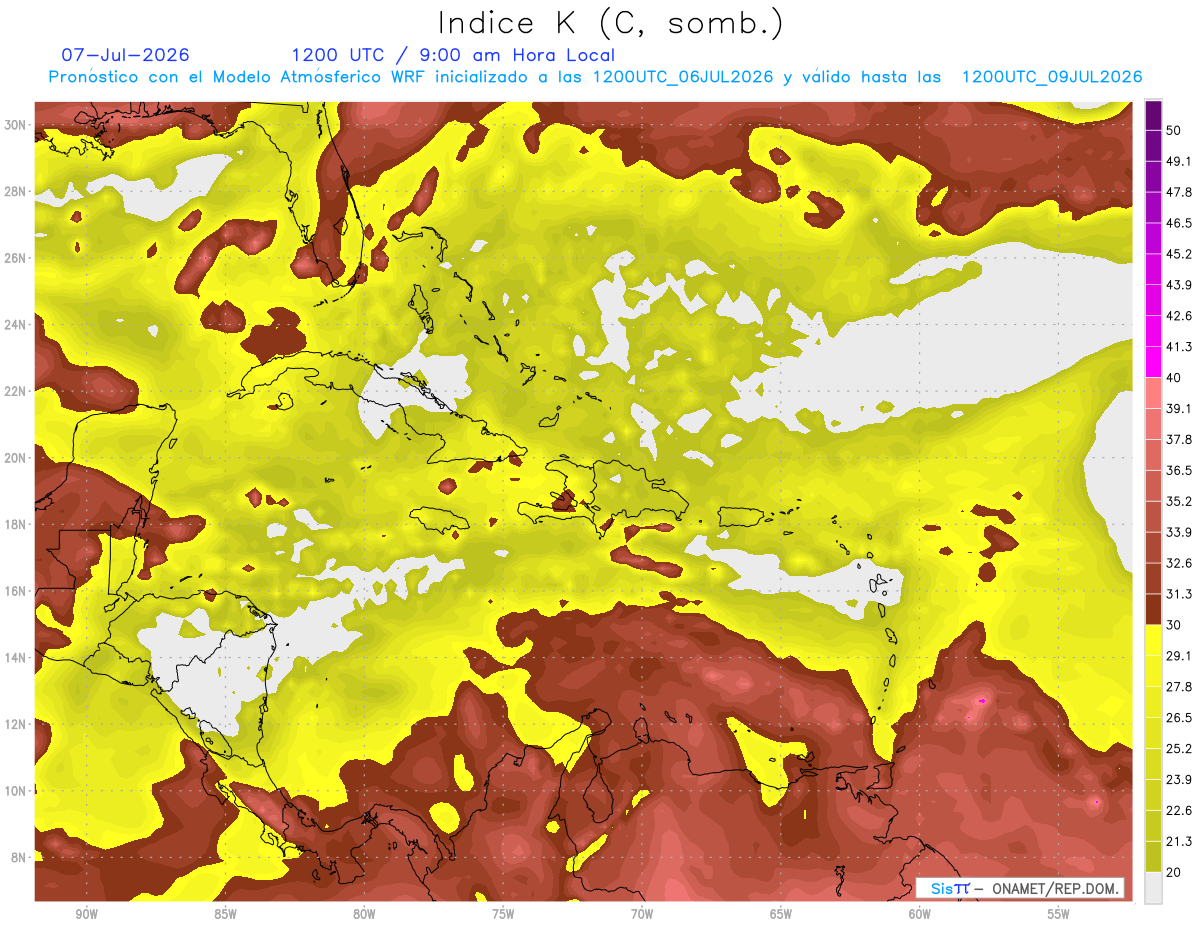
Task: Click the '80W' longitude label
Action: [x=364, y=915]
